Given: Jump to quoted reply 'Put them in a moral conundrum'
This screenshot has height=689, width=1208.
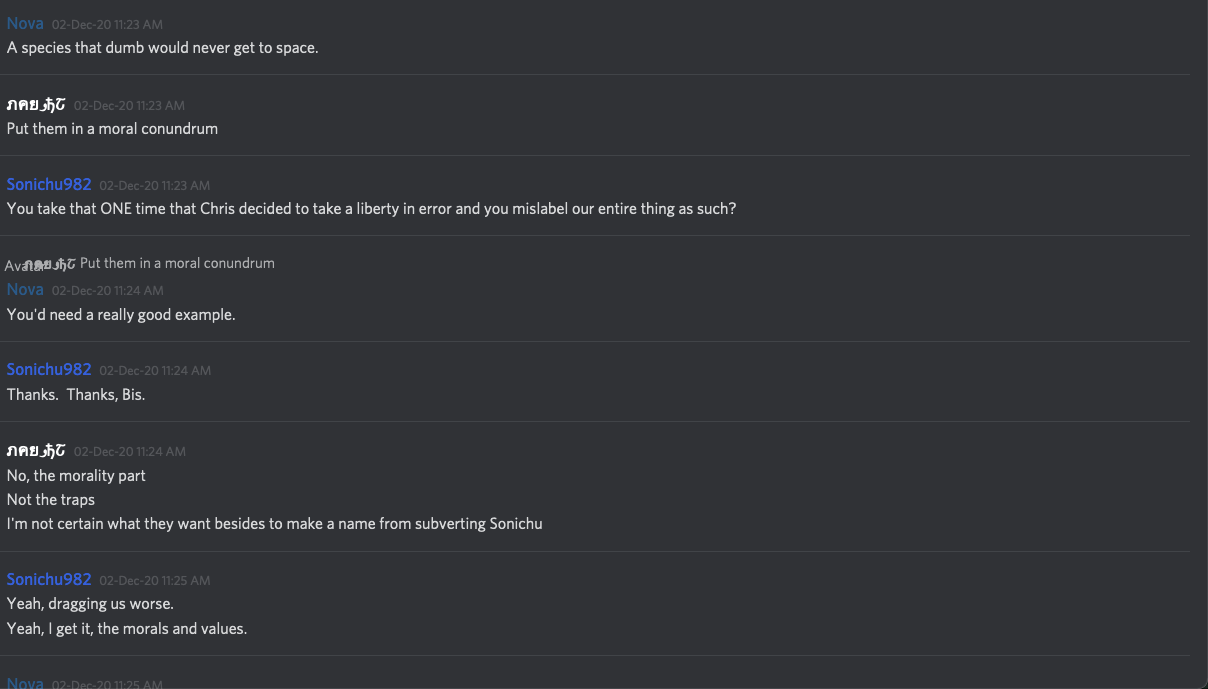Looking at the screenshot, I should [x=177, y=263].
